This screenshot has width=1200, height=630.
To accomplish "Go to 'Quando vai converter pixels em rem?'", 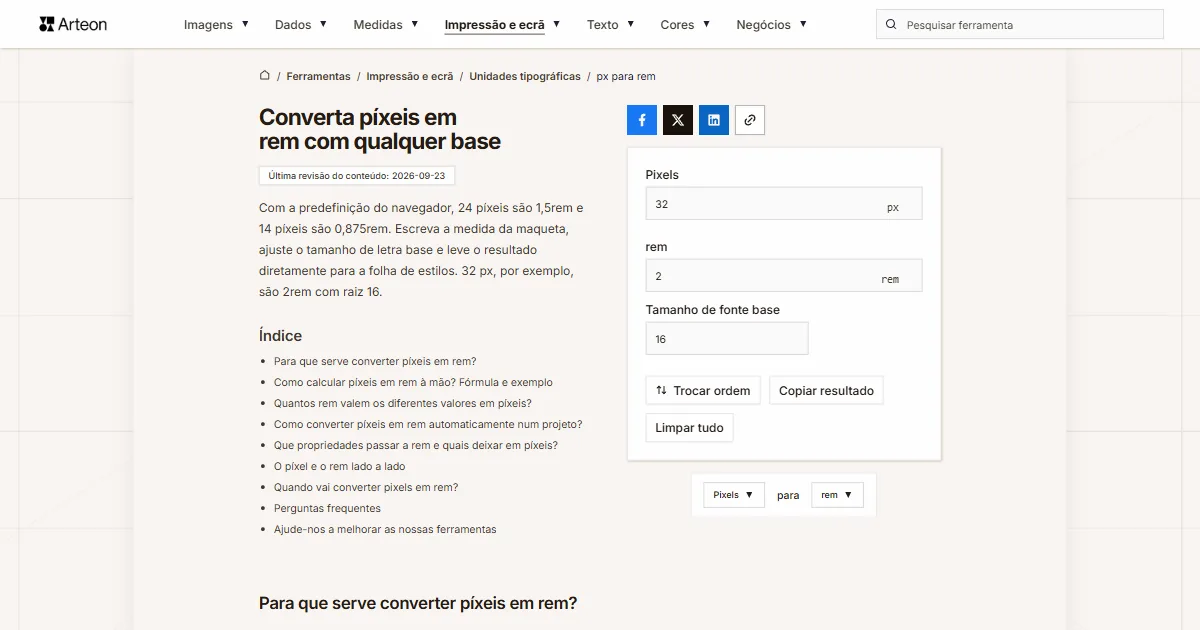I will (x=366, y=487).
